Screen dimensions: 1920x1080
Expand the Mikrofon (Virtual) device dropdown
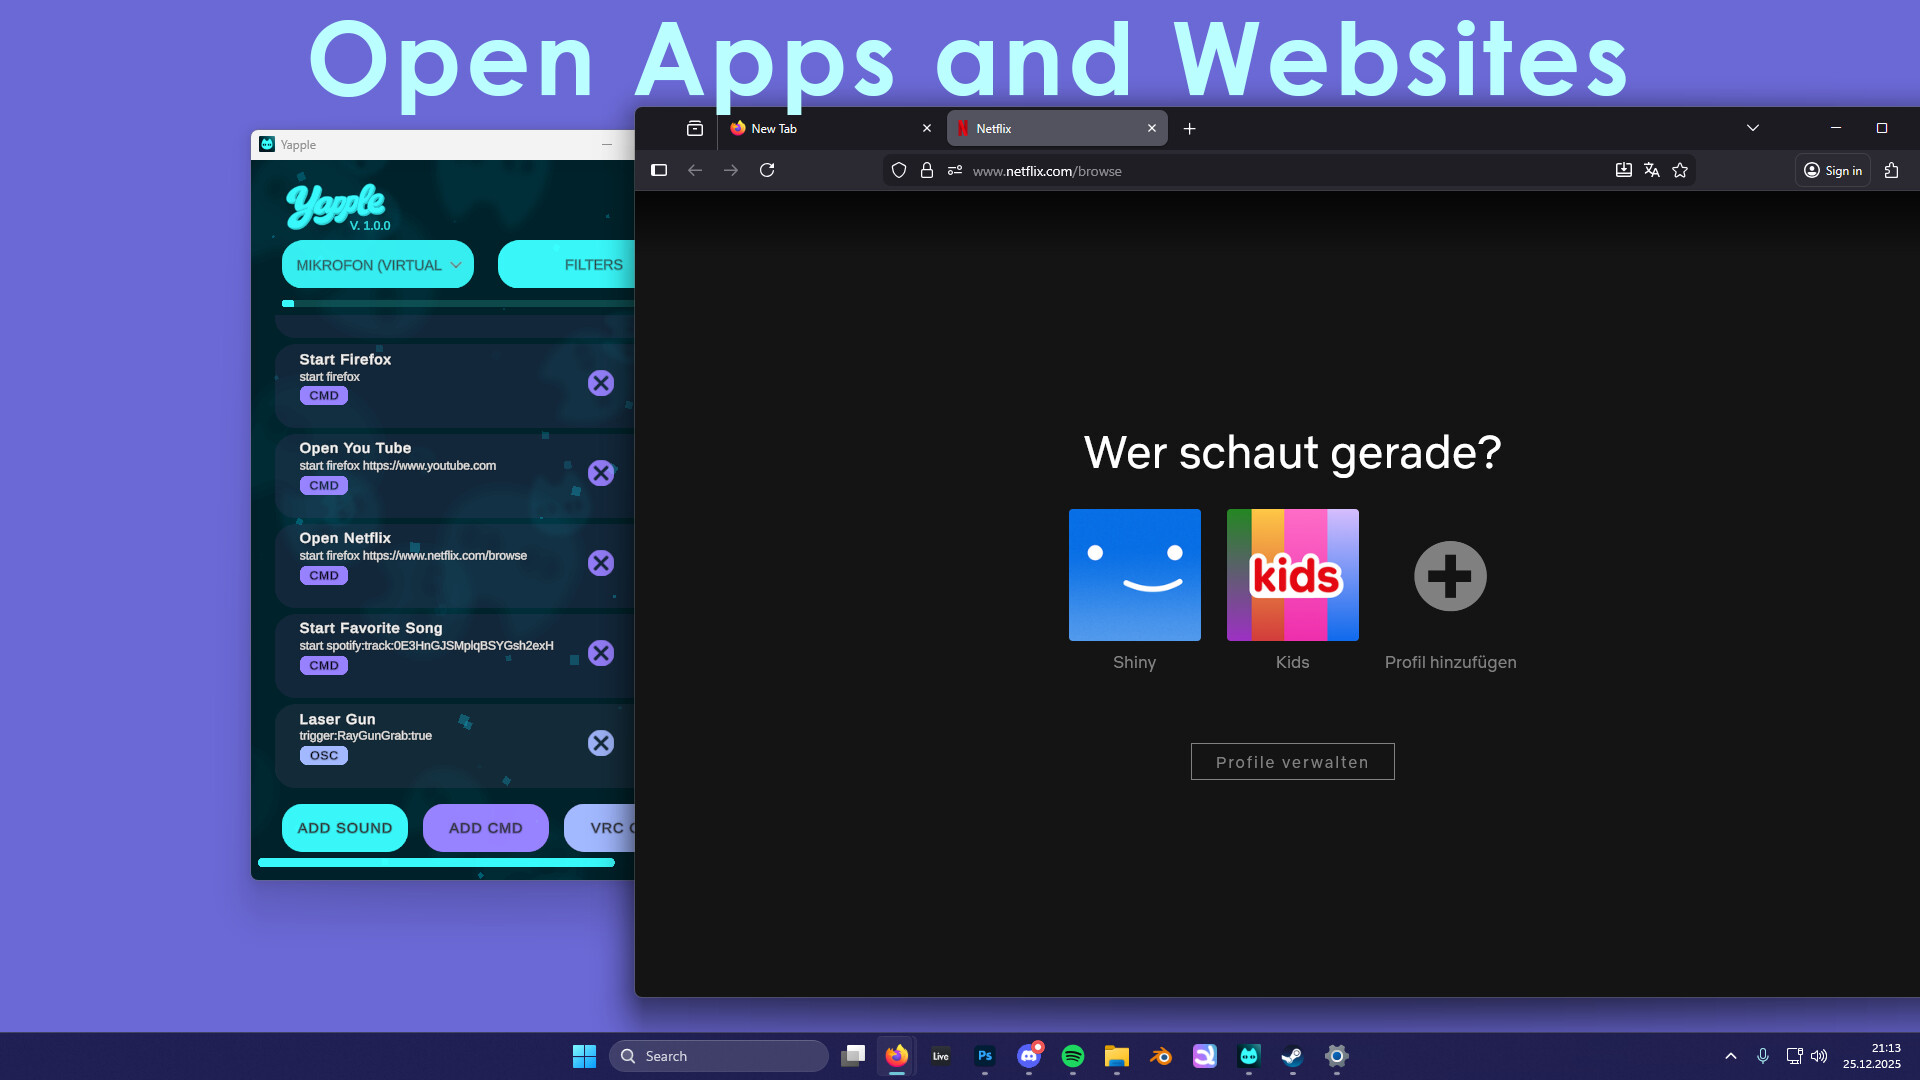(x=377, y=265)
